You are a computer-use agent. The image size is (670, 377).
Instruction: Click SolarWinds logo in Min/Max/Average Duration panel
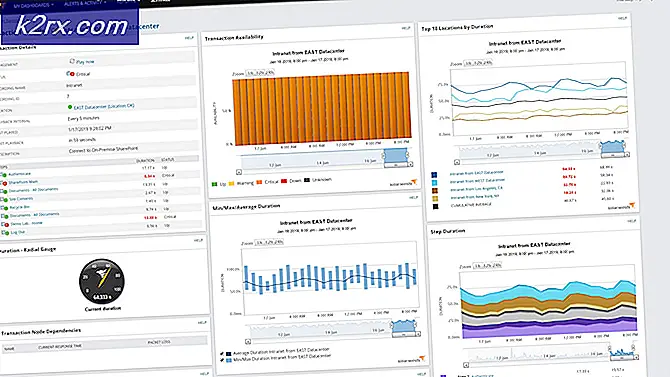411,359
